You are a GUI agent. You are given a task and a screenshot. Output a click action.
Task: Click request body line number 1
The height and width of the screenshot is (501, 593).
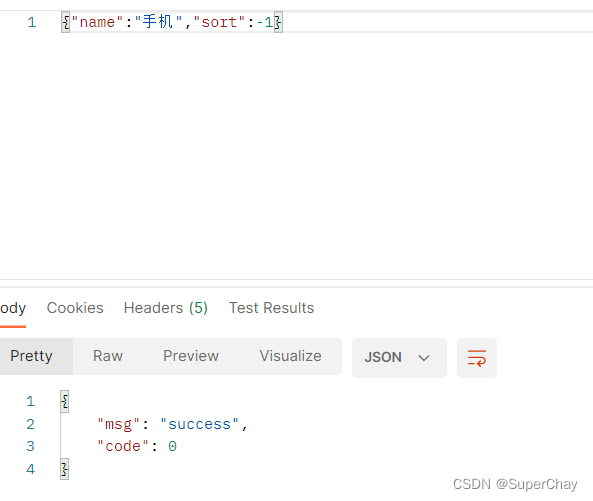click(32, 22)
